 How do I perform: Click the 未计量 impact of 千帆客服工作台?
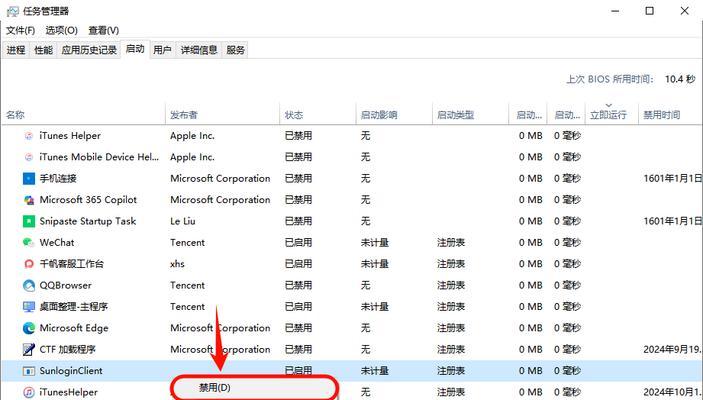tap(375, 264)
